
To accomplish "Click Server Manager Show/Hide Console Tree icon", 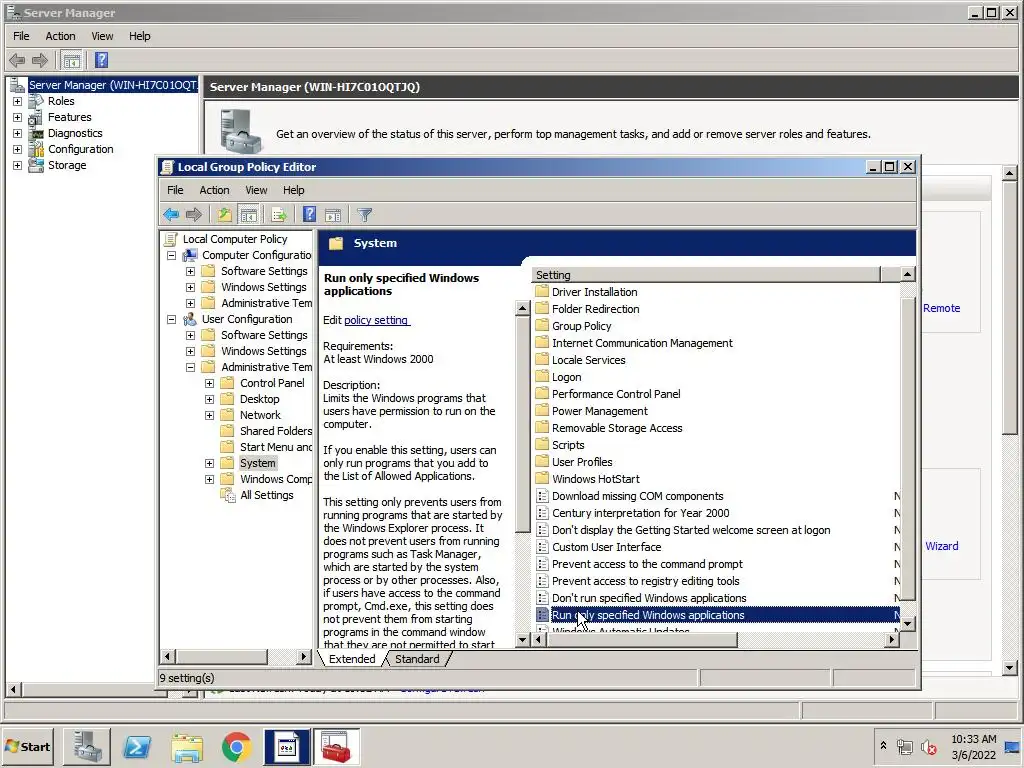I will 72,61.
